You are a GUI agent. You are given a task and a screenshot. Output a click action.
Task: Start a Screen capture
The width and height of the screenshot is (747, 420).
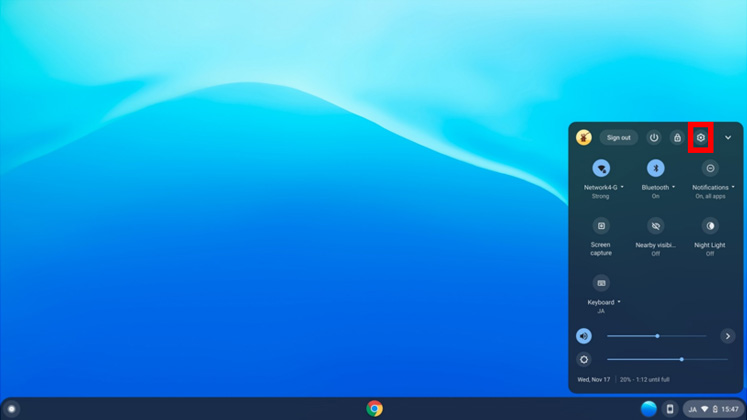[x=601, y=226]
